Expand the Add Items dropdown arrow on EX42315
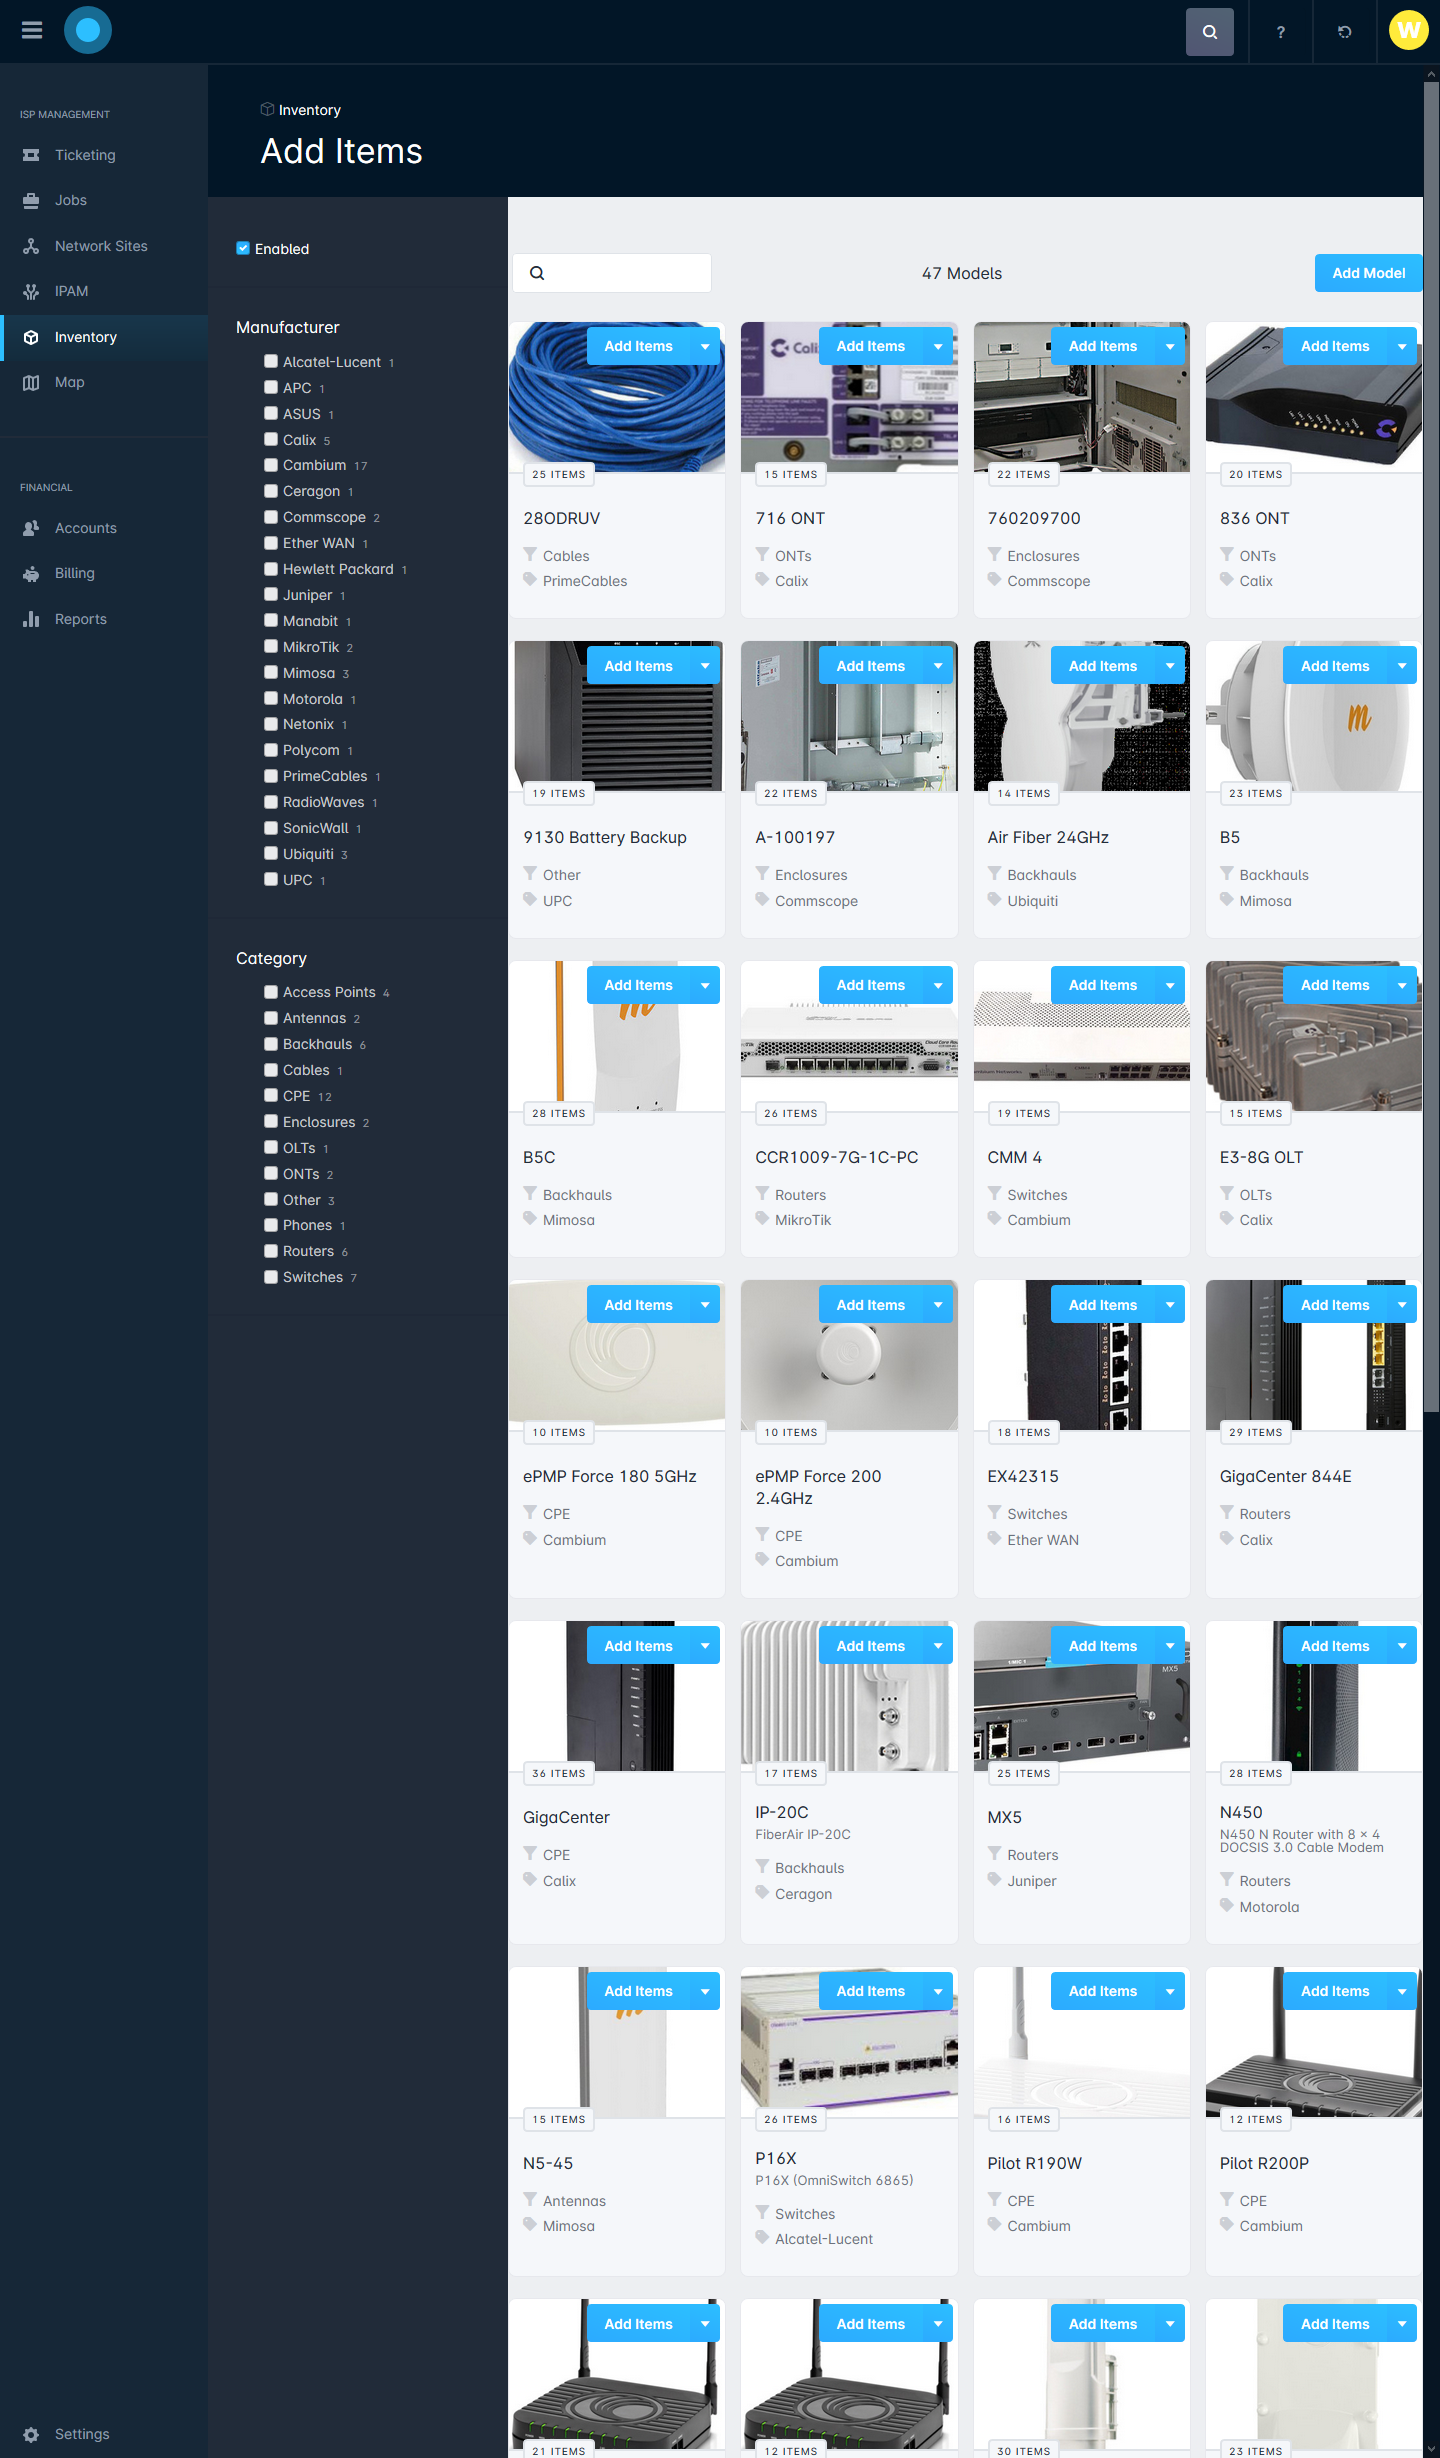The image size is (1440, 2458). (x=1170, y=1305)
